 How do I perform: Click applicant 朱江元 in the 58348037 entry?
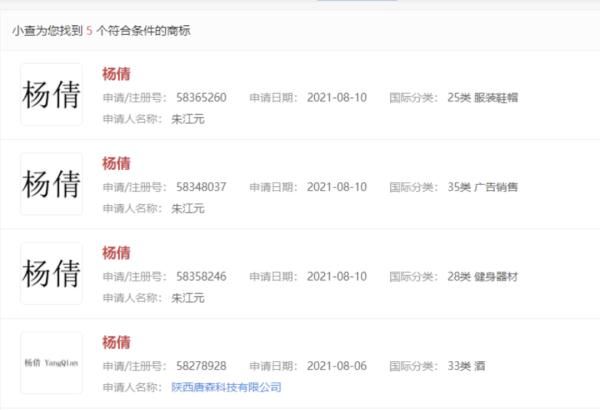tap(188, 209)
